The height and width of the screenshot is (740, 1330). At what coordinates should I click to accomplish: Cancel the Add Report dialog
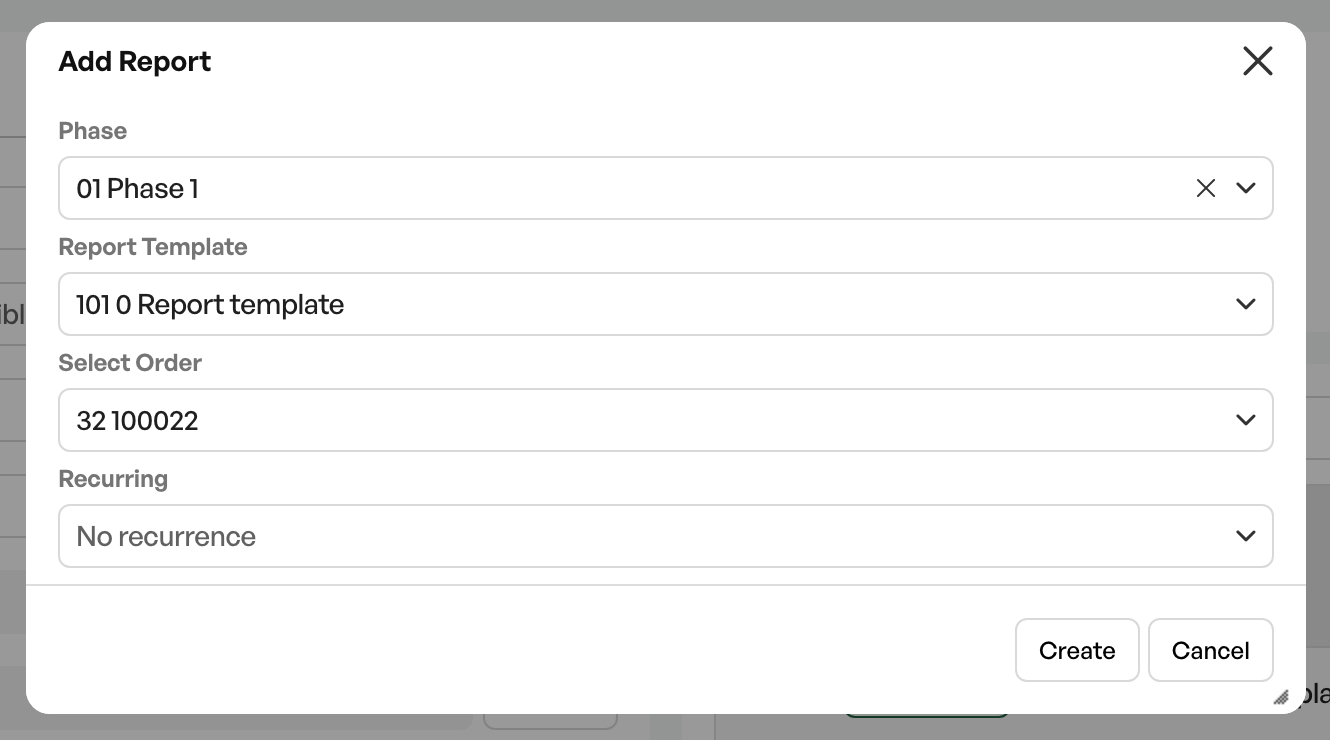click(1210, 650)
